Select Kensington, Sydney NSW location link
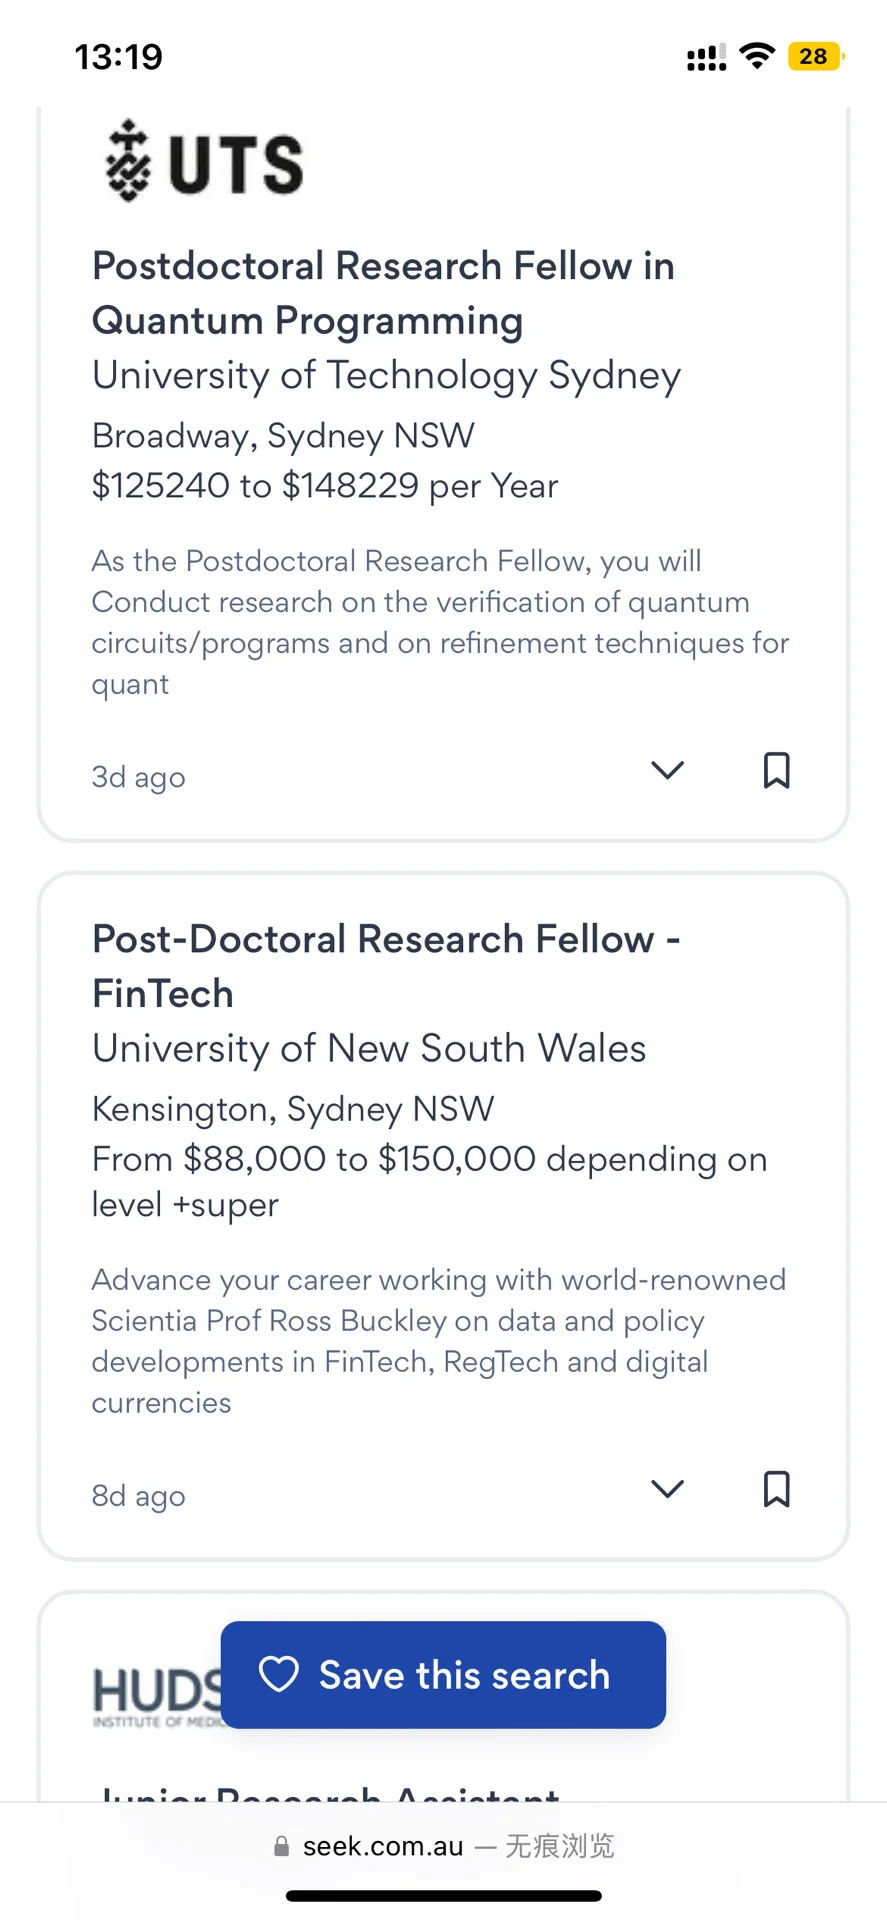The height and width of the screenshot is (1920, 887). click(x=293, y=1109)
